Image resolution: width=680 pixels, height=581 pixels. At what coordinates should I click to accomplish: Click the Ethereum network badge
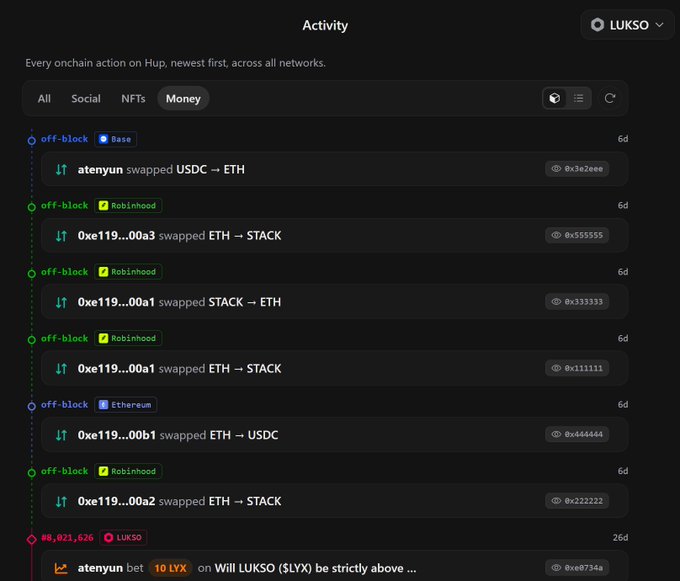125,405
